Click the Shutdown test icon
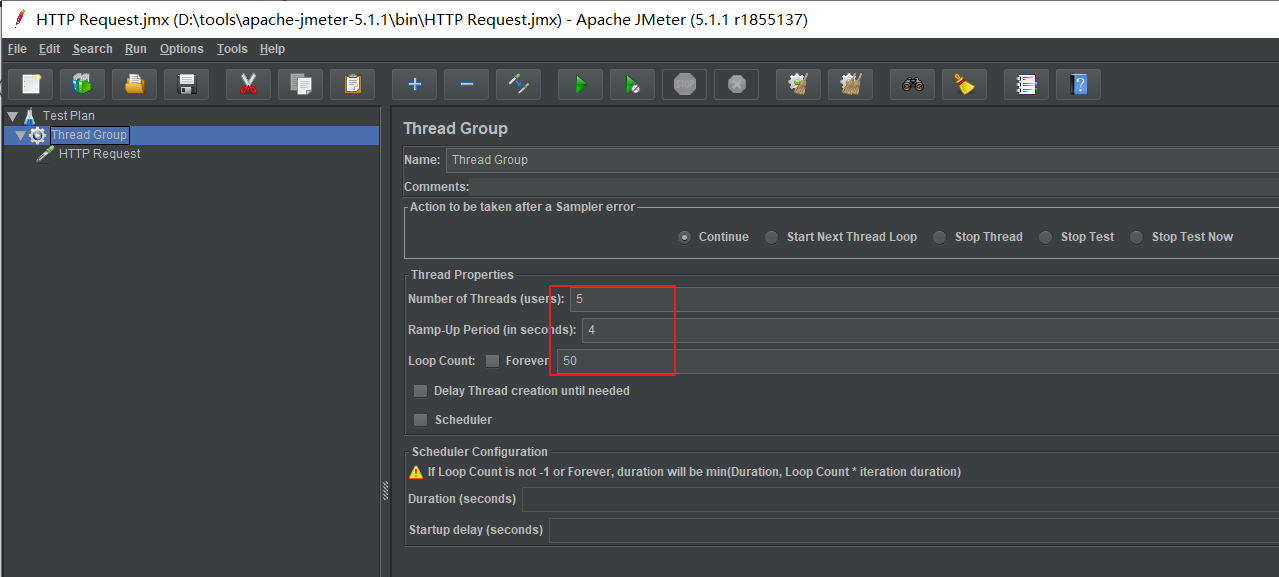Screen dimensions: 1279x577 736,84
